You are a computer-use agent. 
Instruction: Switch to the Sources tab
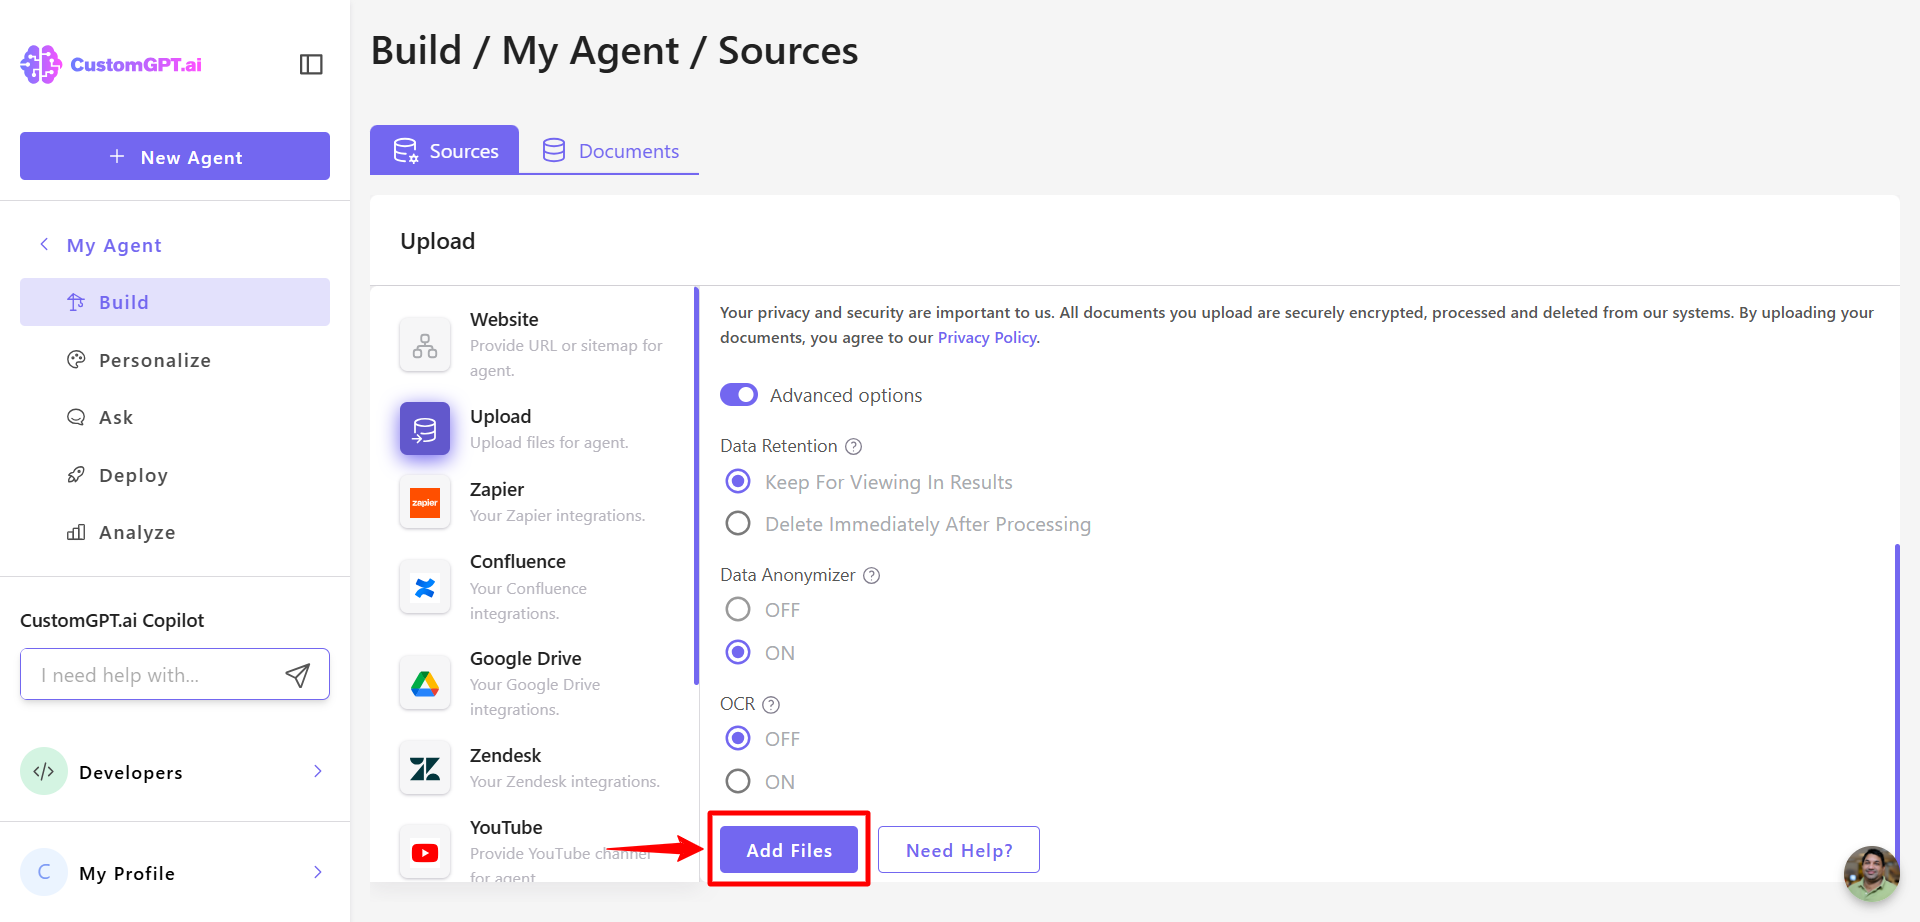pos(444,150)
